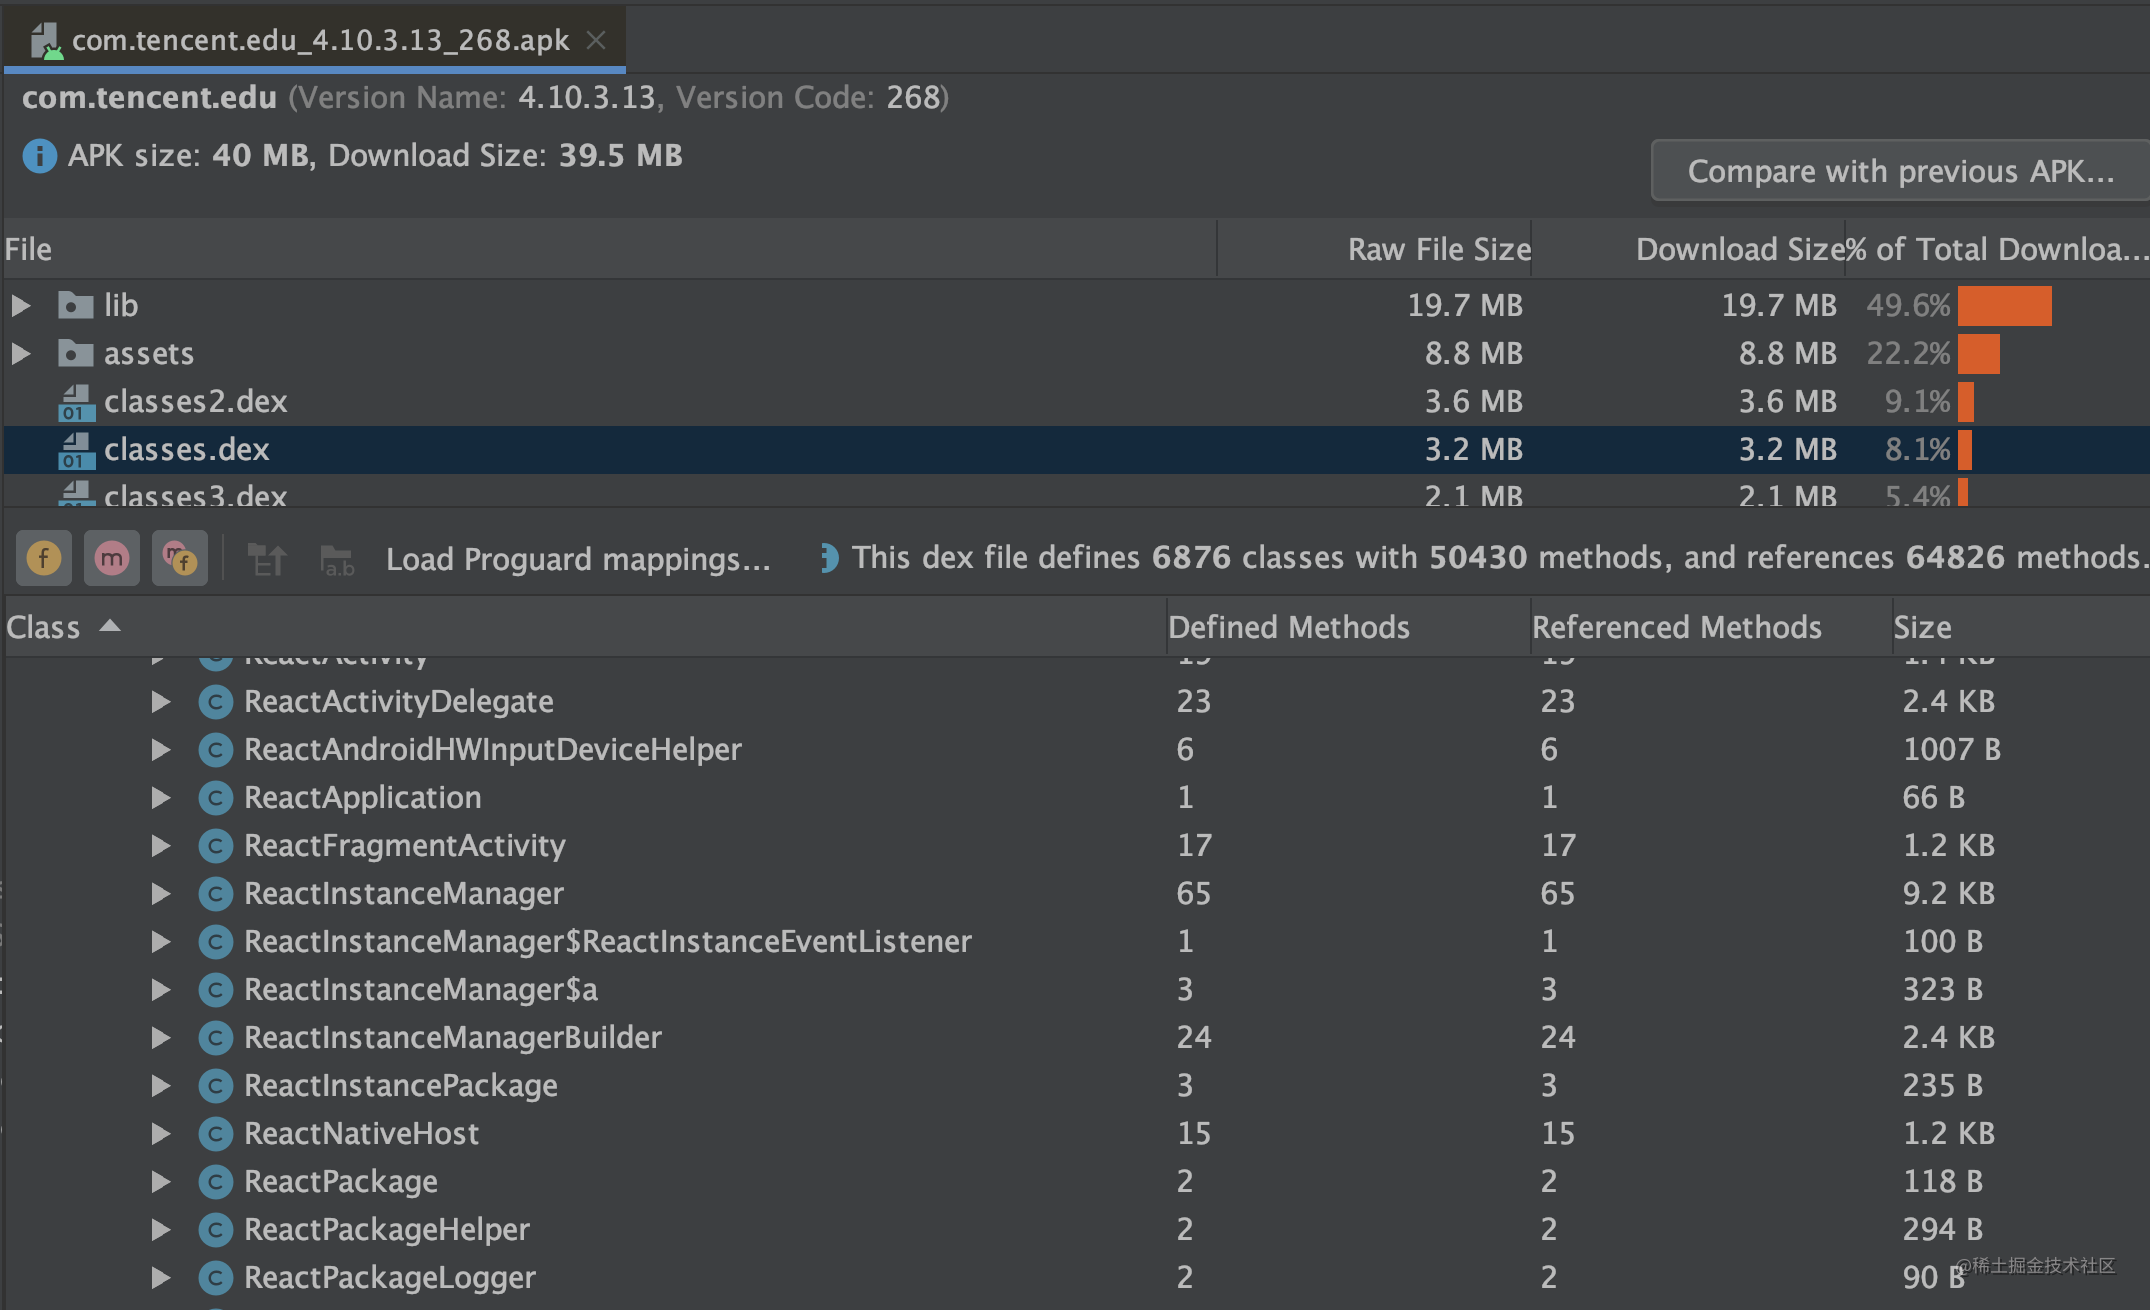The height and width of the screenshot is (1310, 2150).
Task: Click the APK file icon in tab
Action: (45, 40)
